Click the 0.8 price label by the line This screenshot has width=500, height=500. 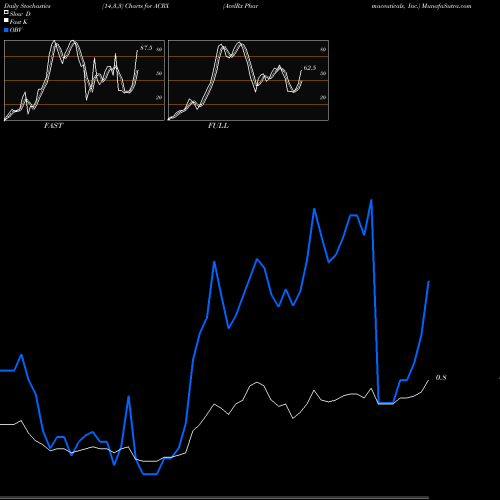point(441,378)
